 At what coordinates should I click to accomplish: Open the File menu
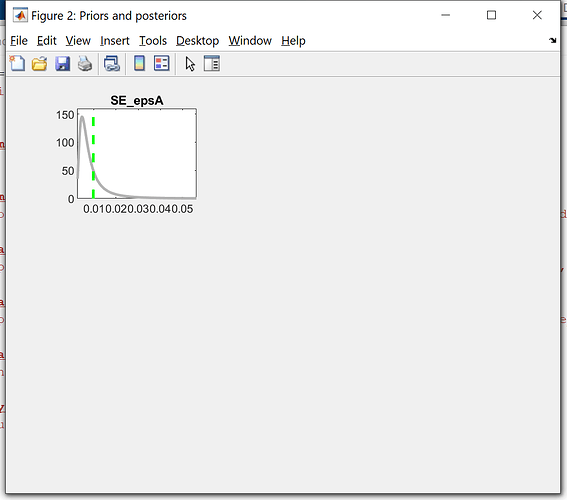pyautogui.click(x=19, y=41)
